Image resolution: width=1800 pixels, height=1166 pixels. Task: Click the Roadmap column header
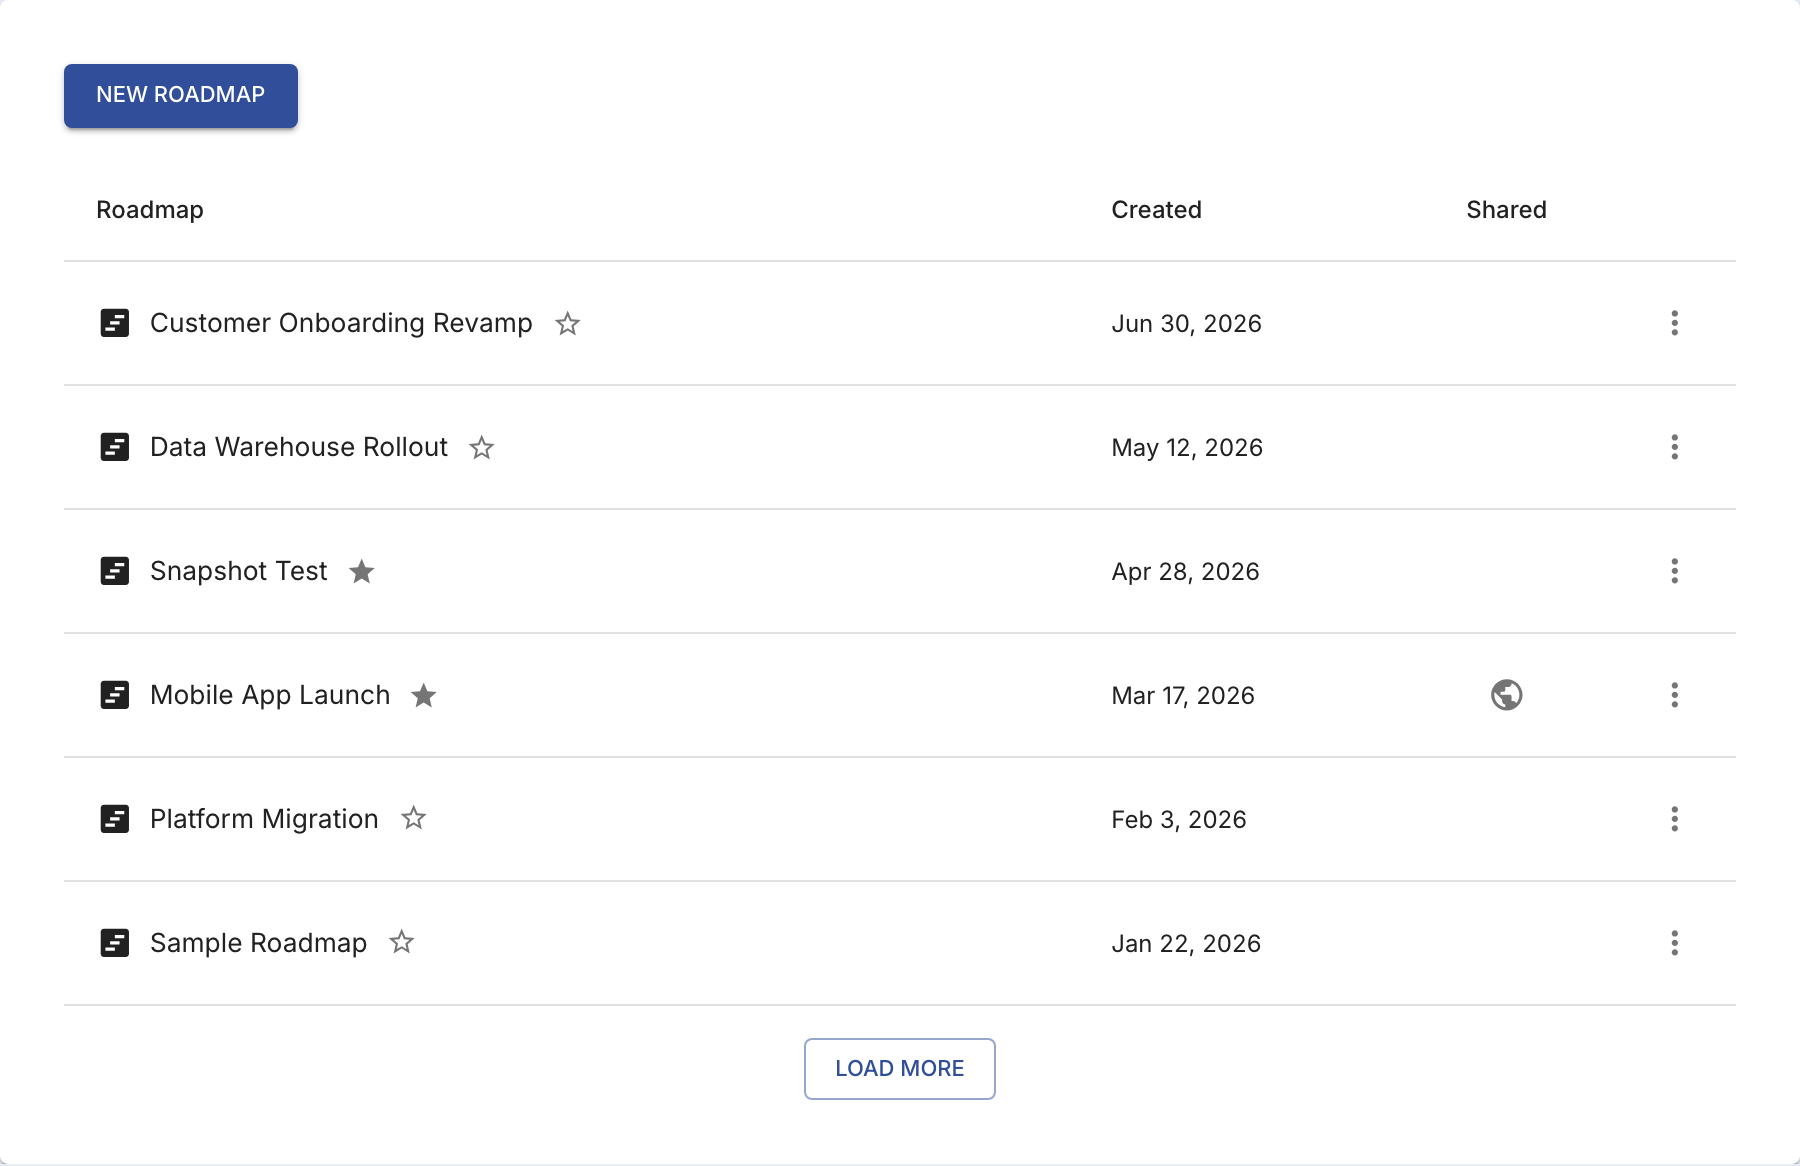(x=150, y=210)
